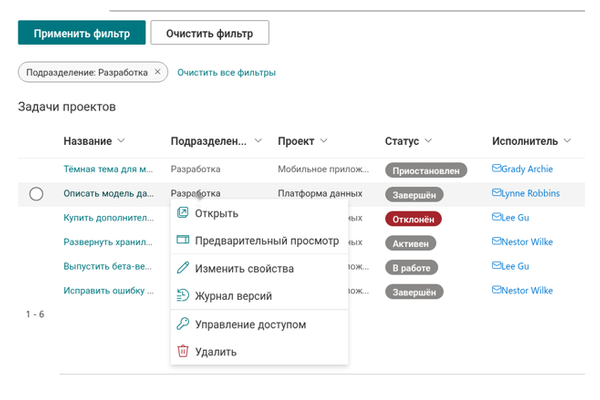Click the Задачи проектов heading
The image size is (600, 400).
click(67, 106)
